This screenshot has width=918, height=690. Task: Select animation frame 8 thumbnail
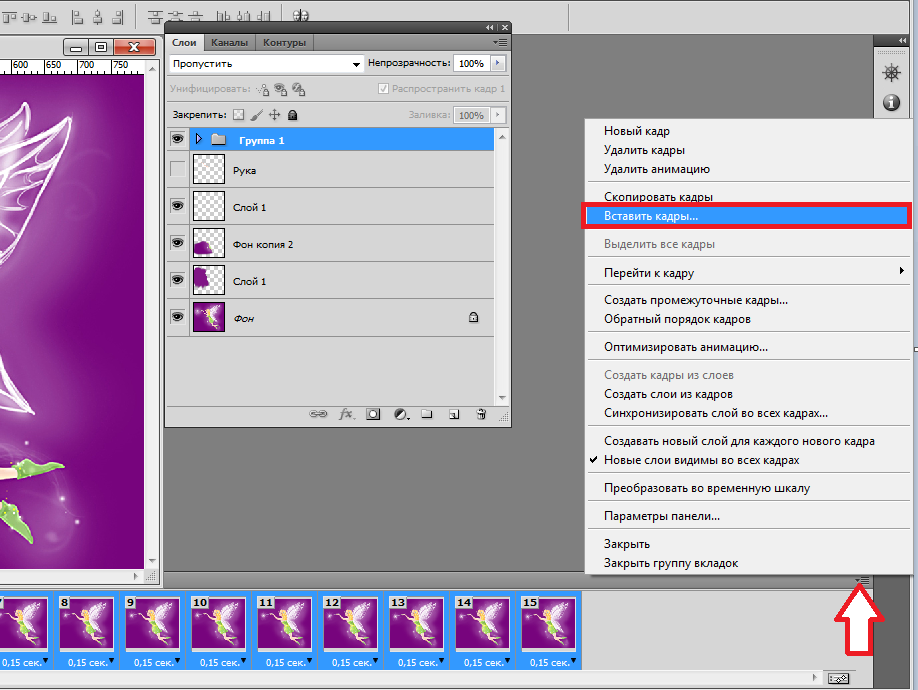(86, 624)
